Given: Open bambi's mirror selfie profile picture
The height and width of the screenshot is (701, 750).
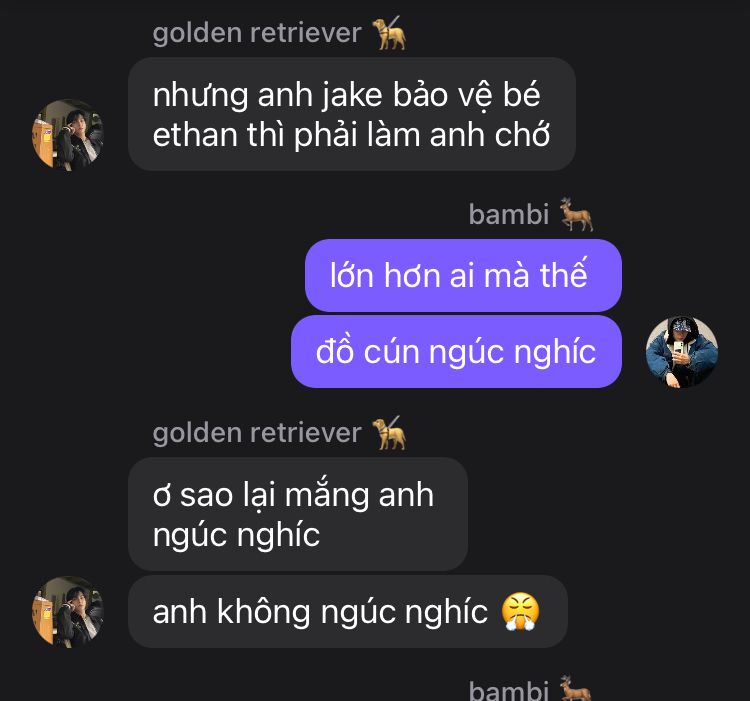Looking at the screenshot, I should [x=682, y=351].
